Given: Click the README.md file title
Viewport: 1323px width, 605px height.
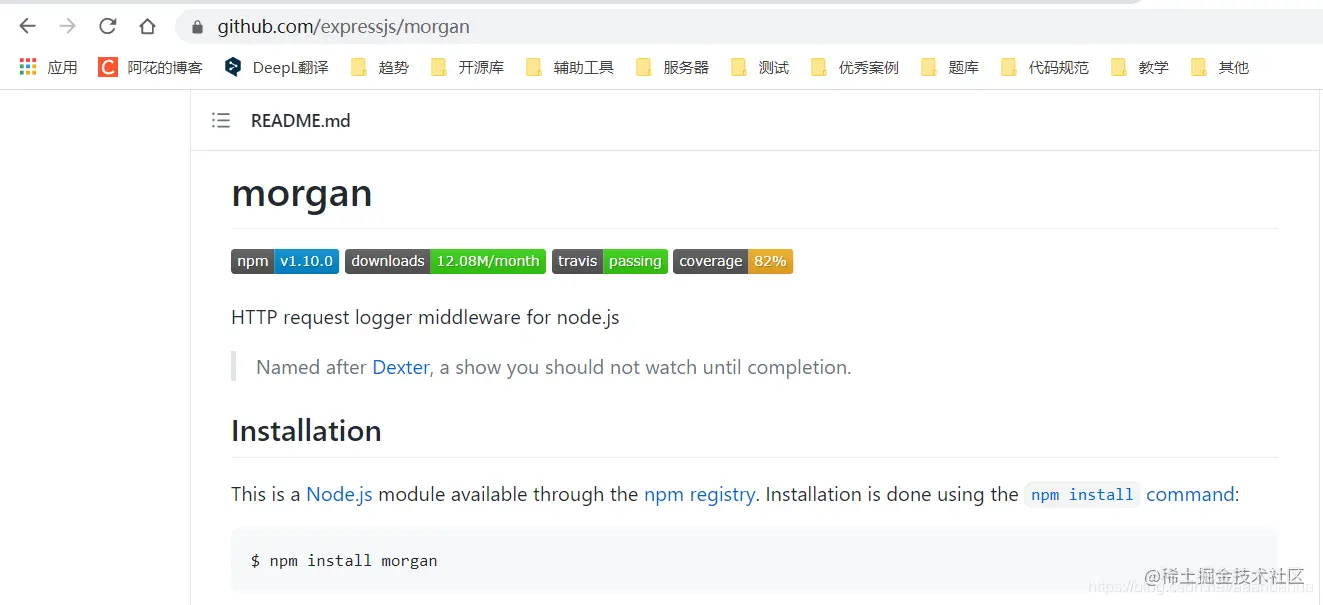Looking at the screenshot, I should [300, 121].
